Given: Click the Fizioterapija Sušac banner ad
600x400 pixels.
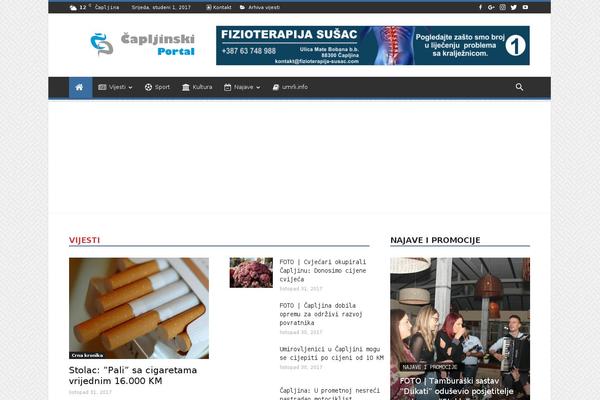Looking at the screenshot, I should pyautogui.click(x=373, y=46).
